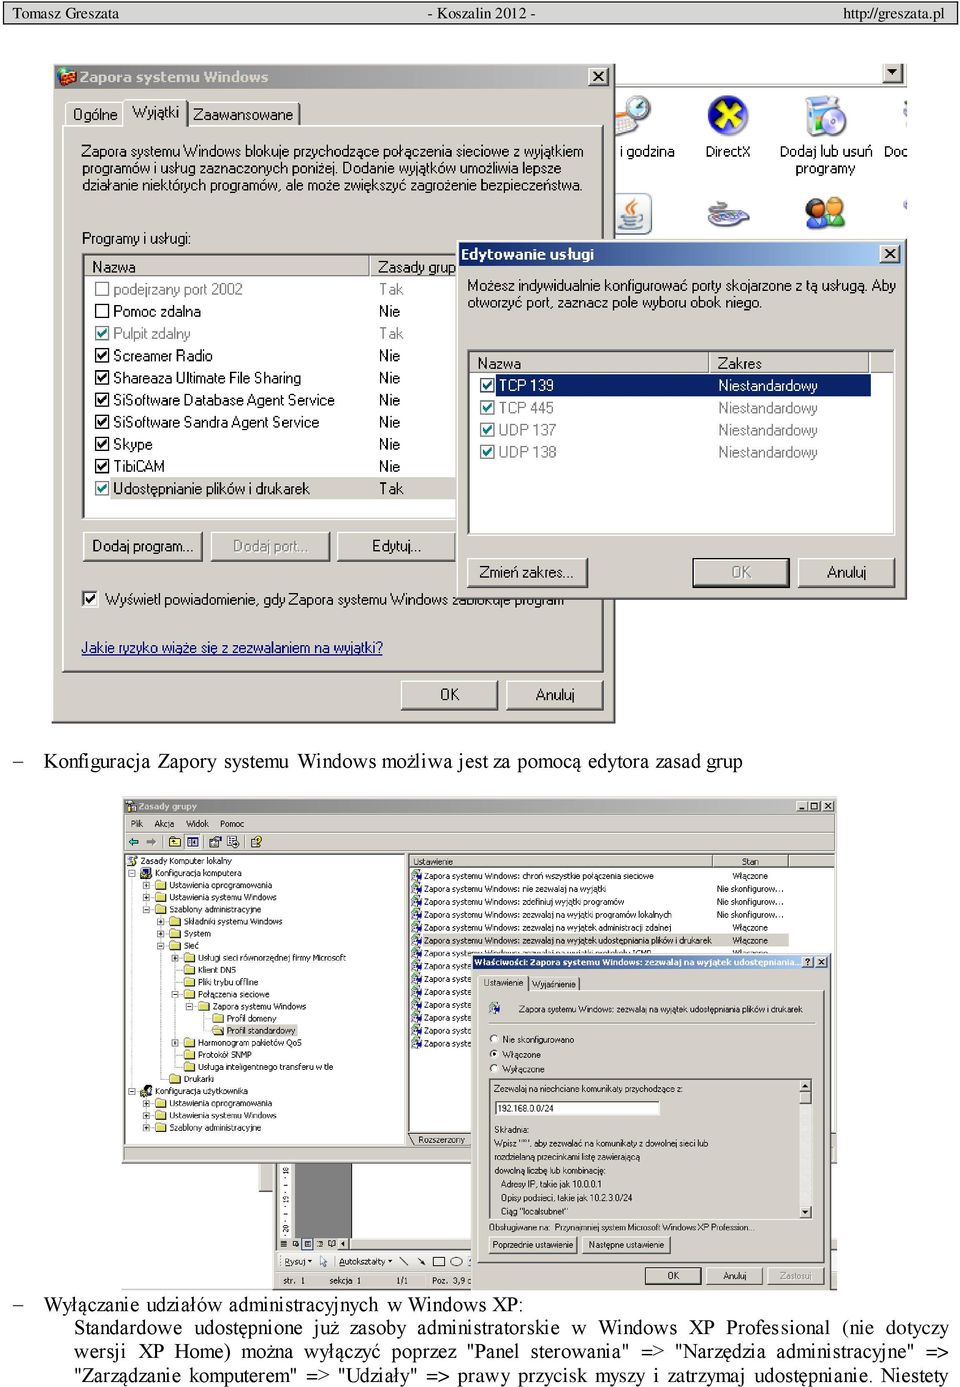Open 'Jakie ryzyko wiąże się z zezwalaniem' link

(232, 647)
